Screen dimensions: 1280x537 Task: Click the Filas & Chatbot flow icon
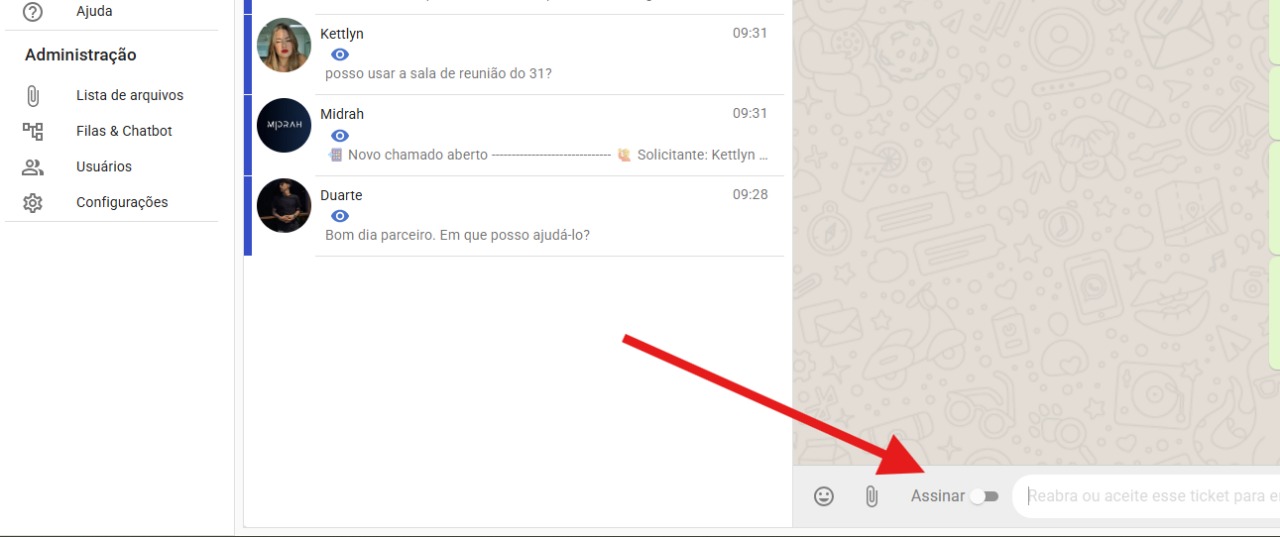pos(33,131)
